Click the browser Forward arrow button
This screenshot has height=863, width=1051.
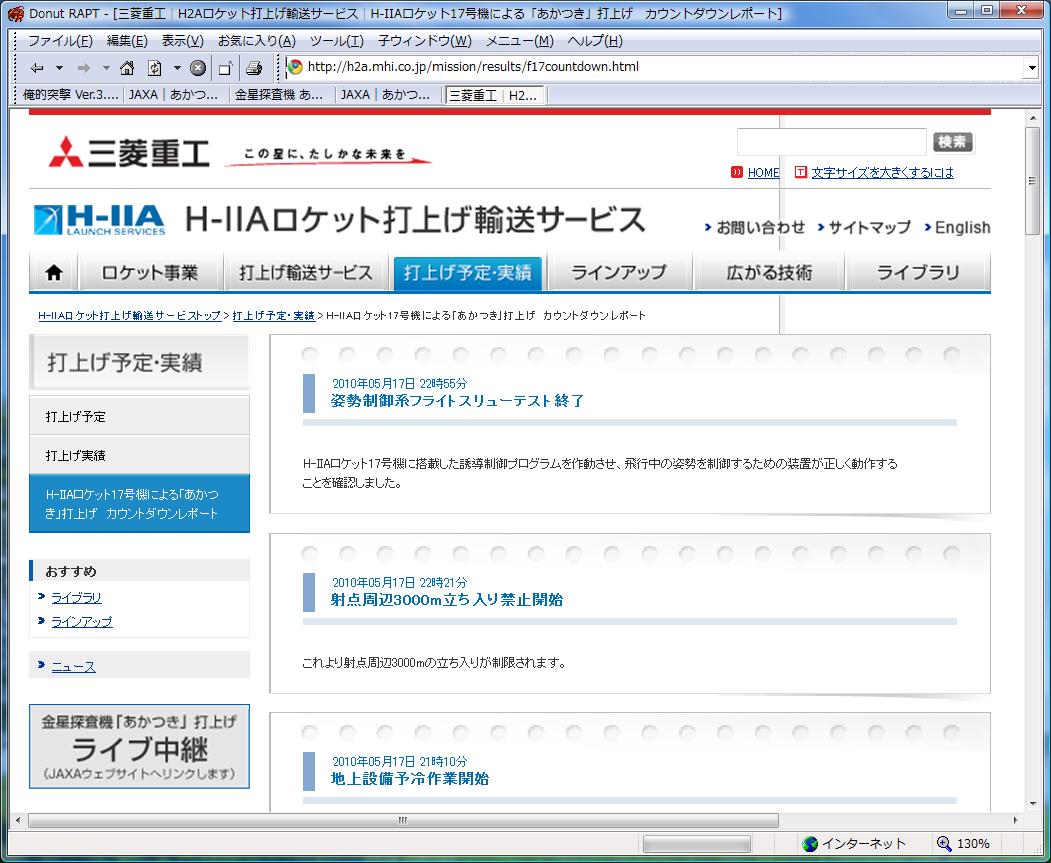(x=84, y=68)
